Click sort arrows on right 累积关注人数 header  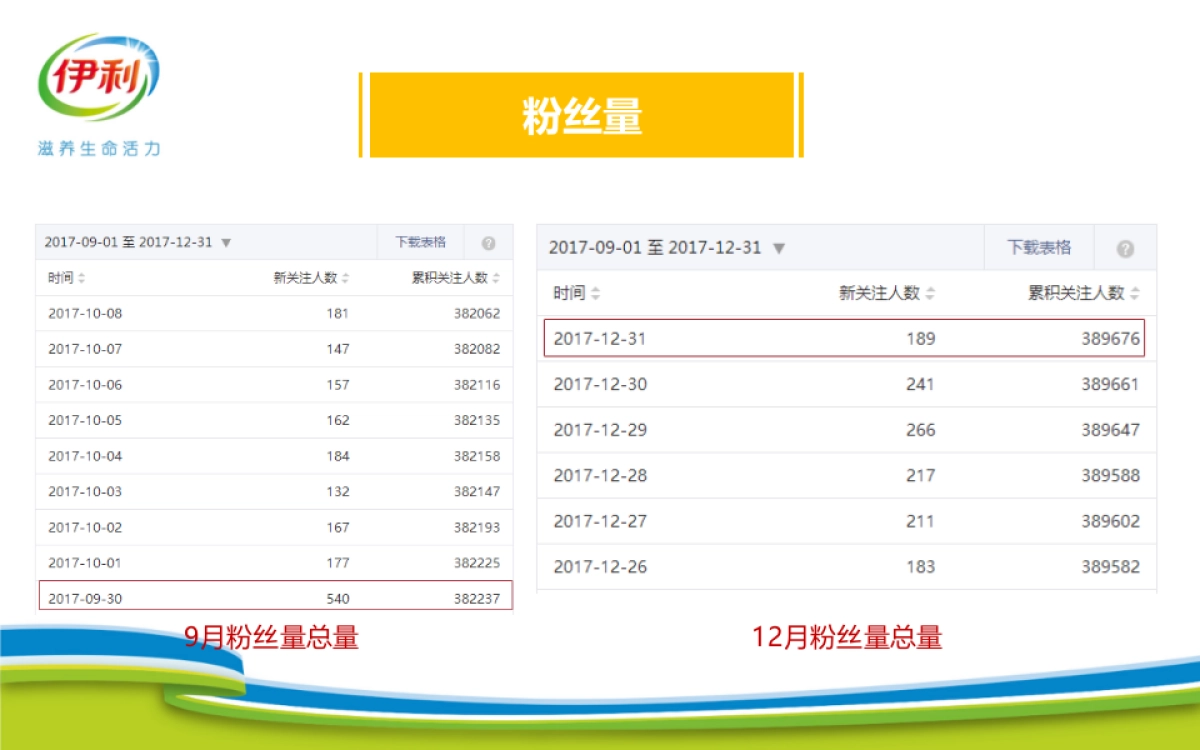point(1134,293)
